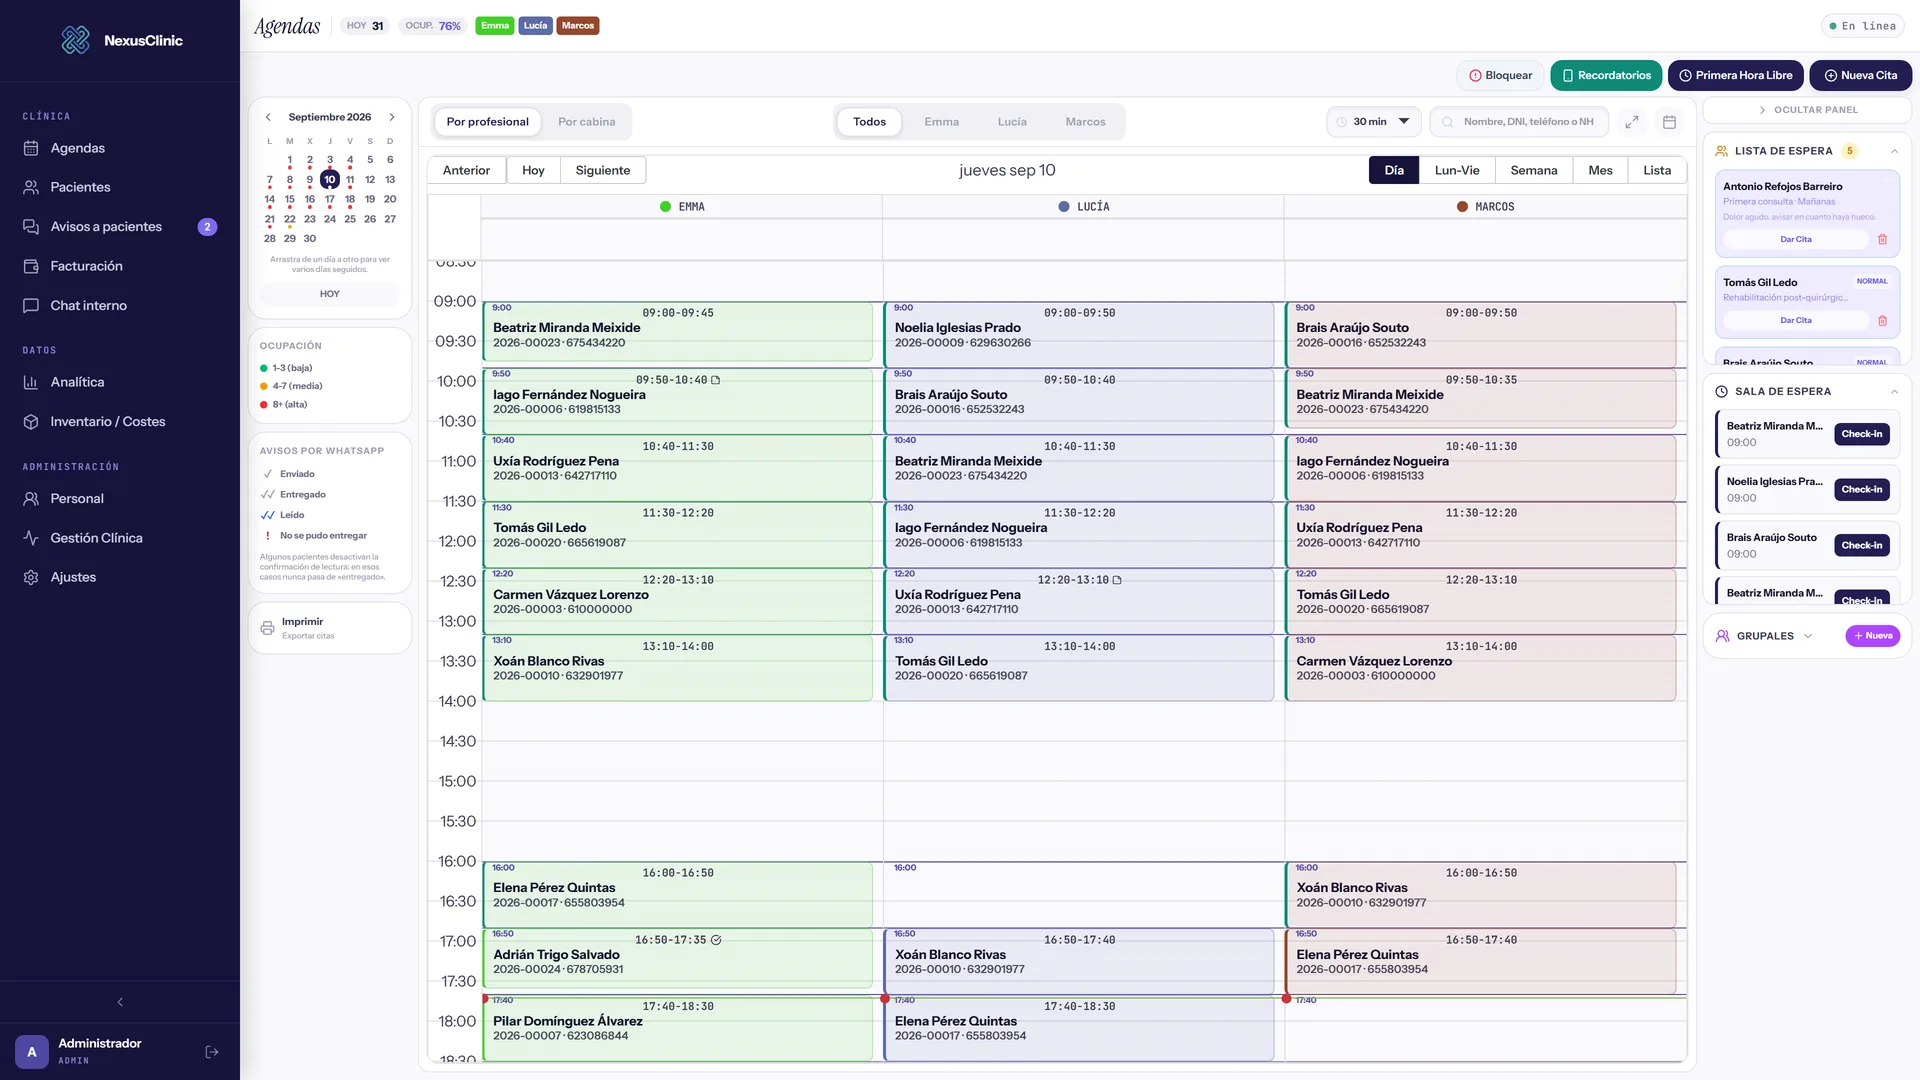Switch to Por cabina view
Screen dimensions: 1920x1080
(x=586, y=122)
